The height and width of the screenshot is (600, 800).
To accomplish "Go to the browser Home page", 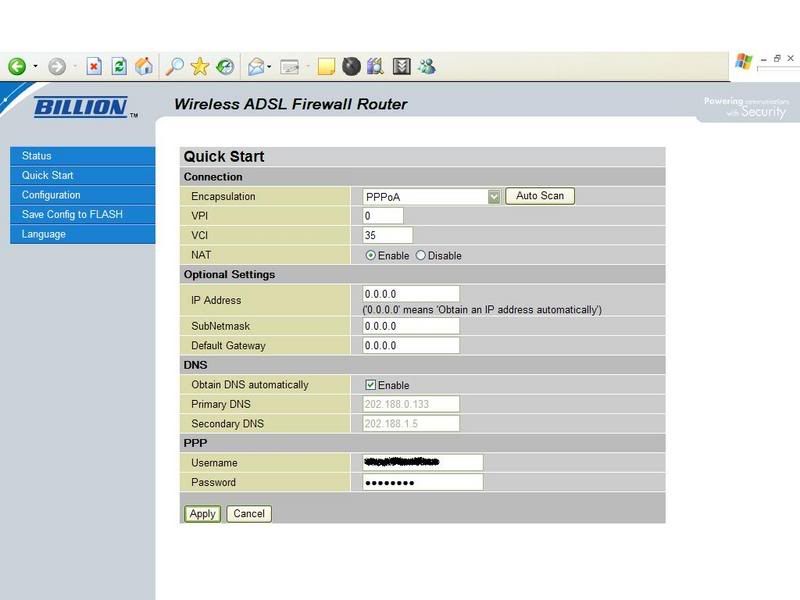I will [144, 66].
